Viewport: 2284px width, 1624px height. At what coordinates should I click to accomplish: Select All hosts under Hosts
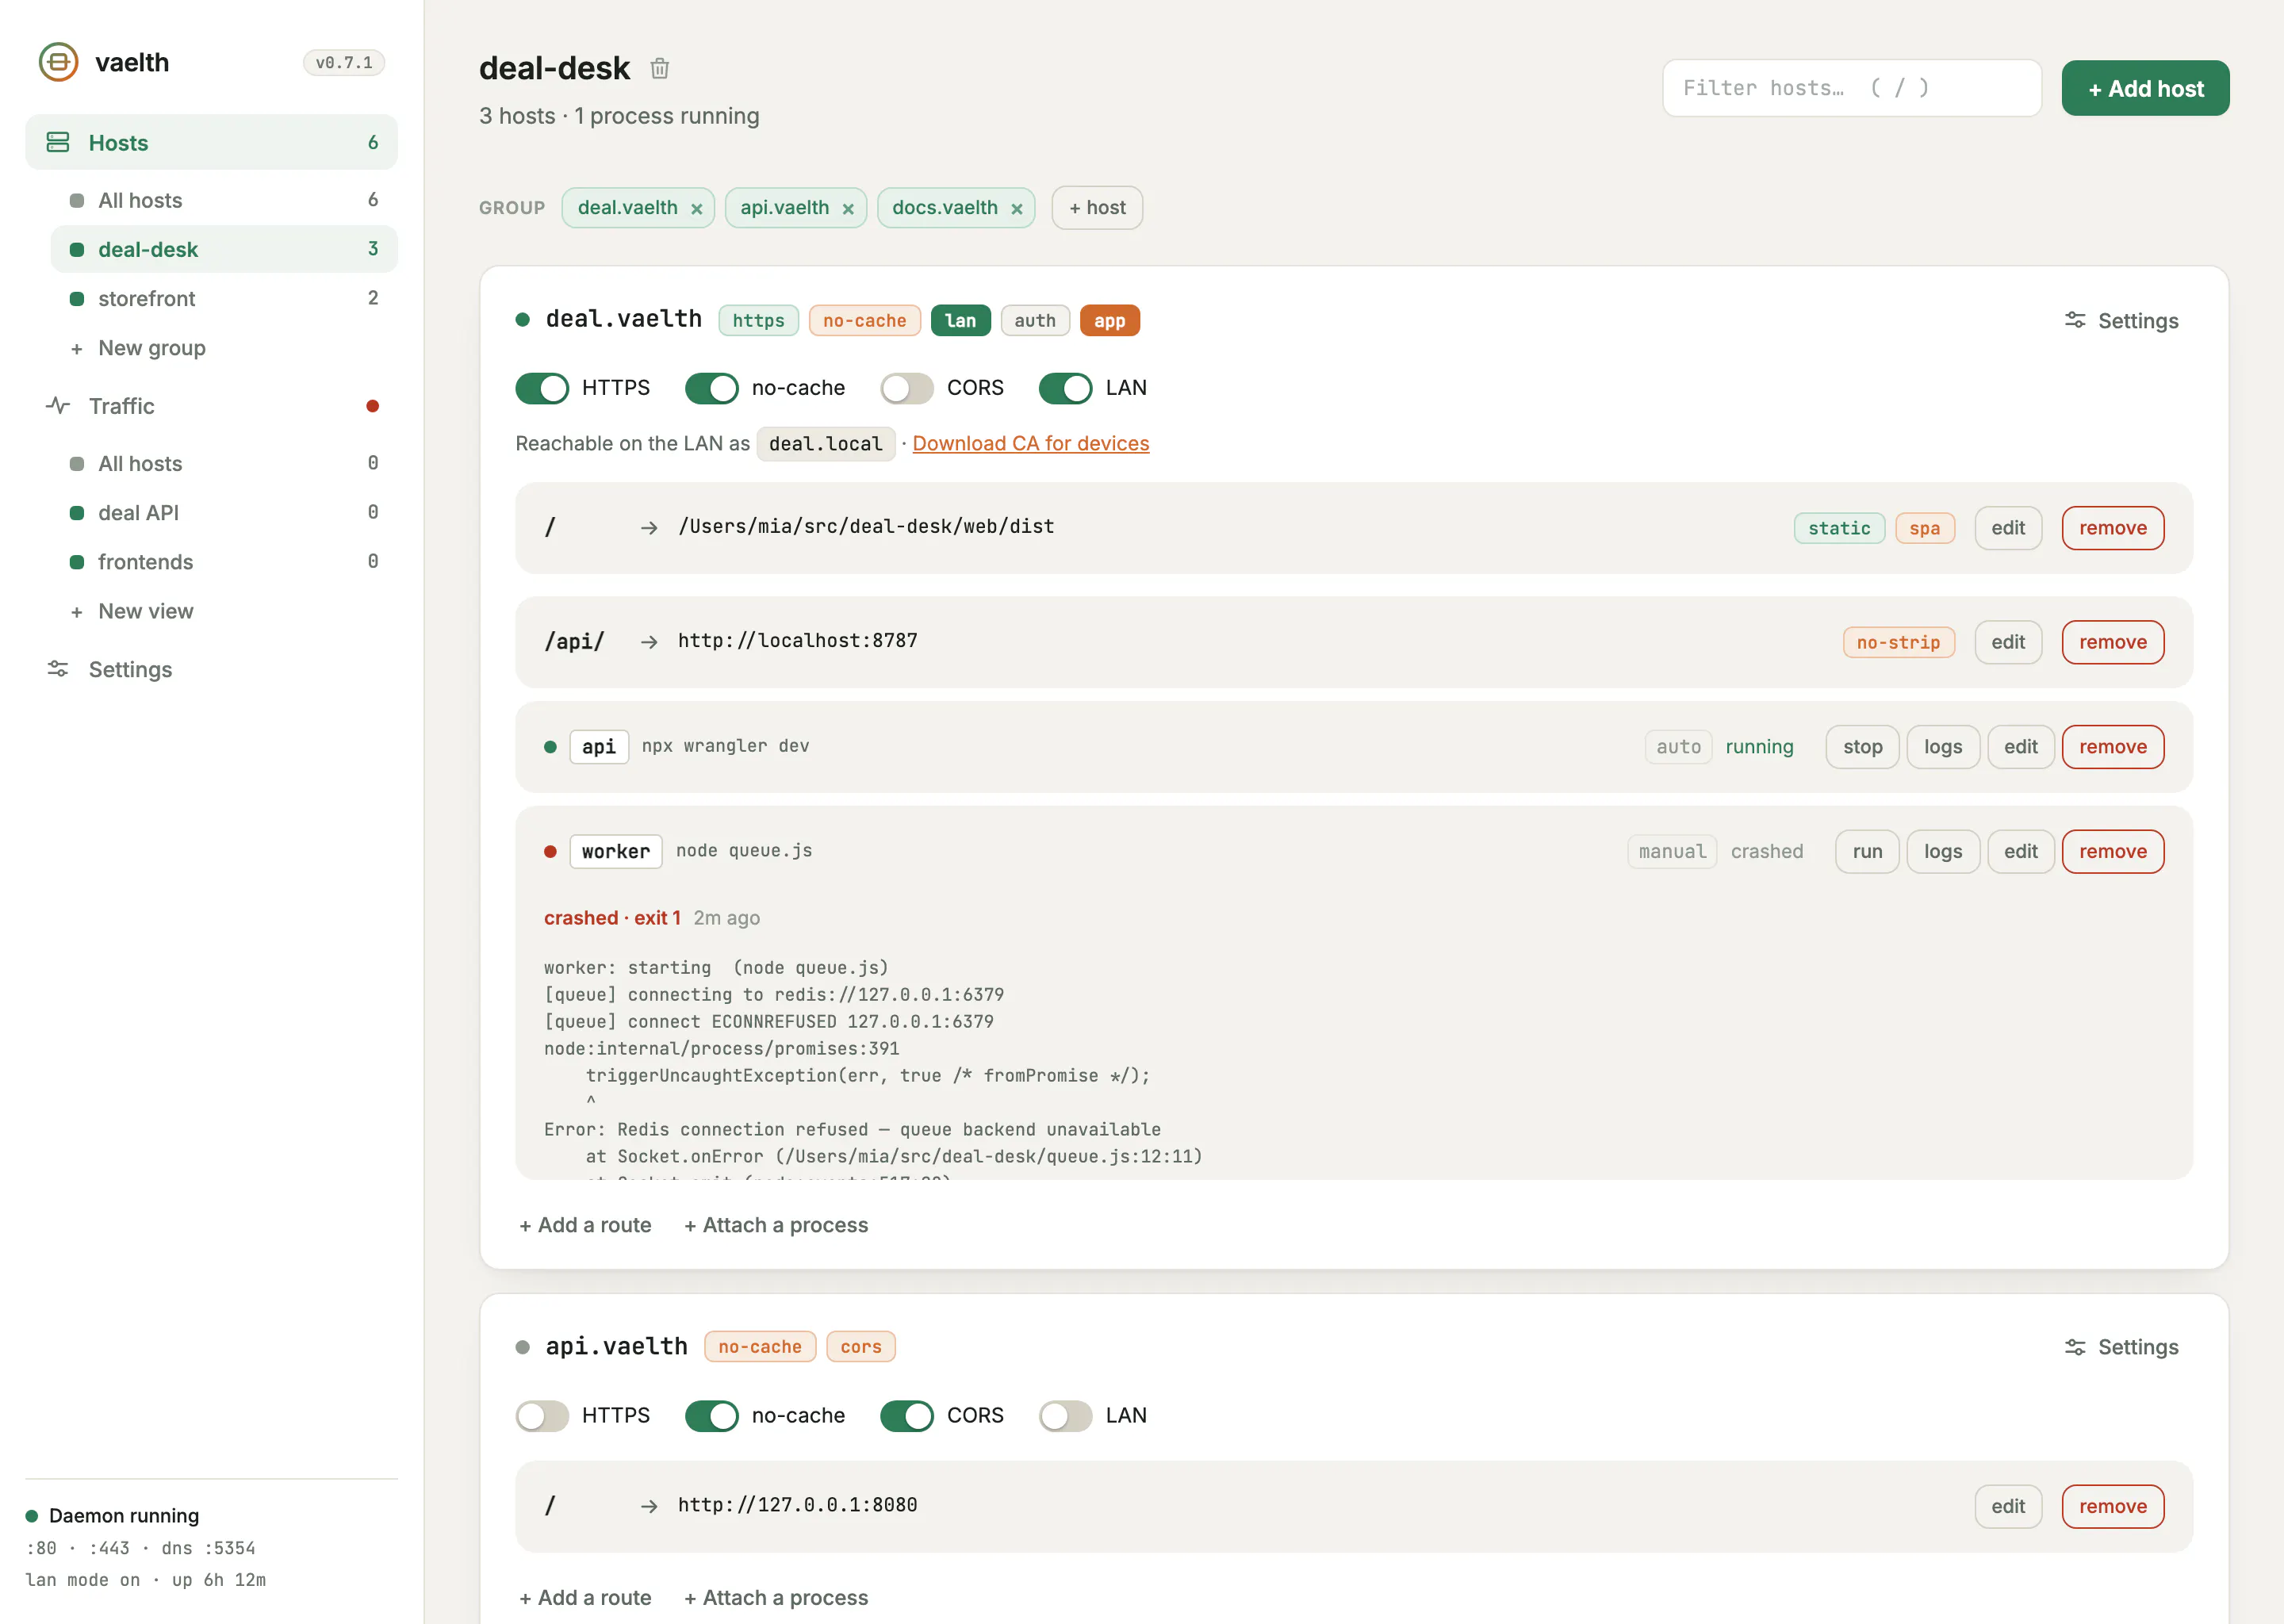click(x=224, y=200)
